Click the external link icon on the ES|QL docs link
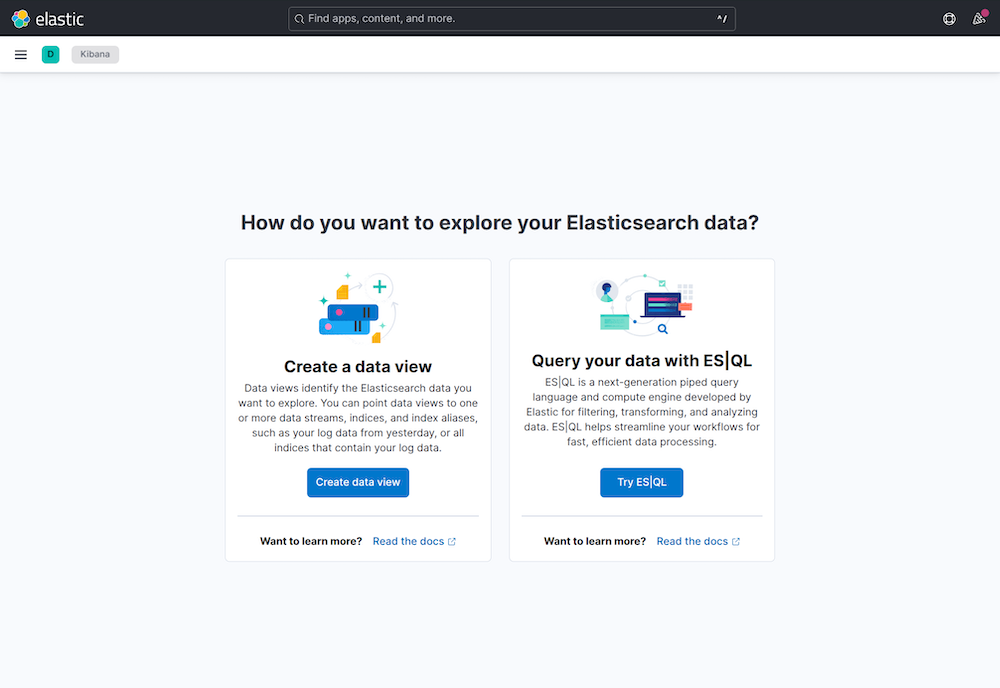 pos(735,541)
